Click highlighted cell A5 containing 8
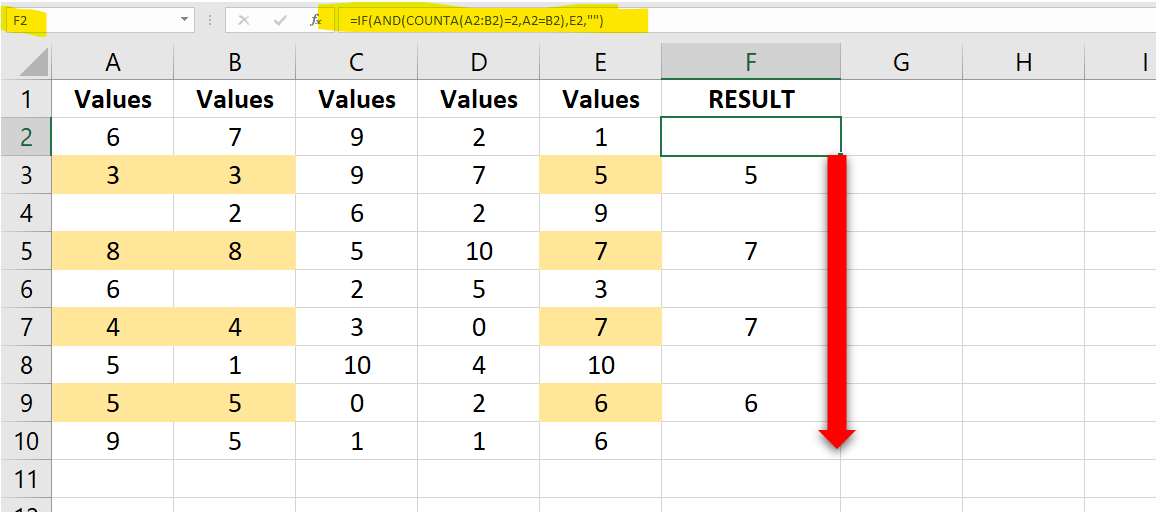This screenshot has height=512, width=1156. [113, 251]
